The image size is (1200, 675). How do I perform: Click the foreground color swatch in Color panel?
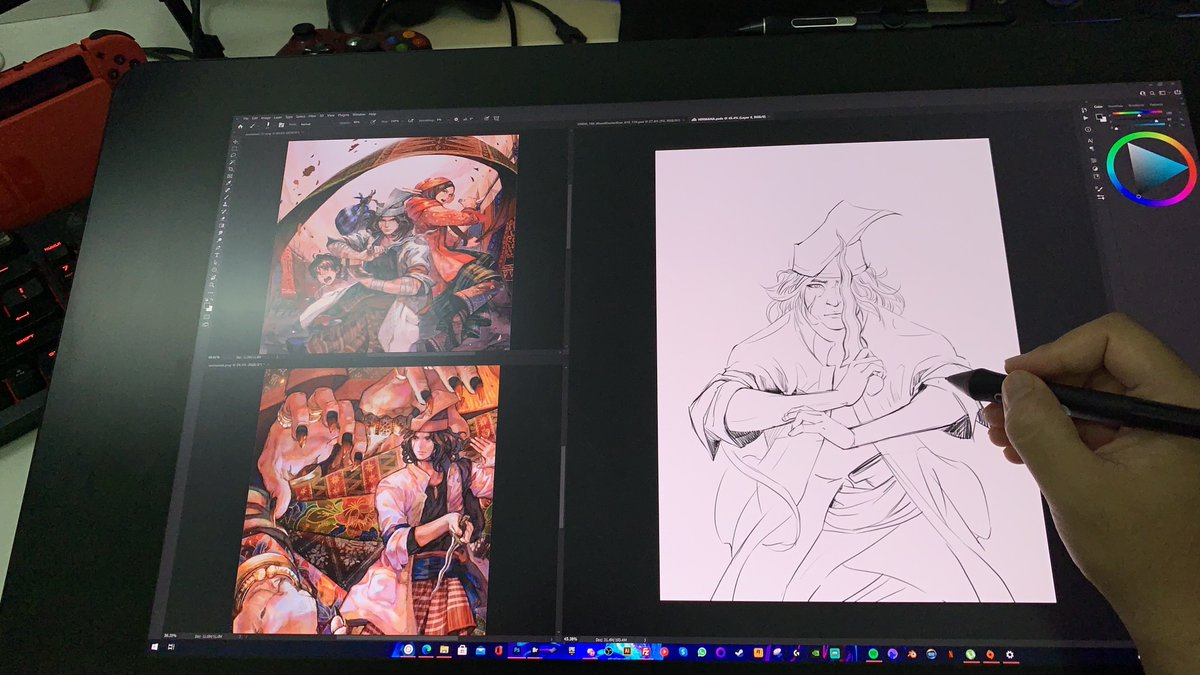(1098, 115)
